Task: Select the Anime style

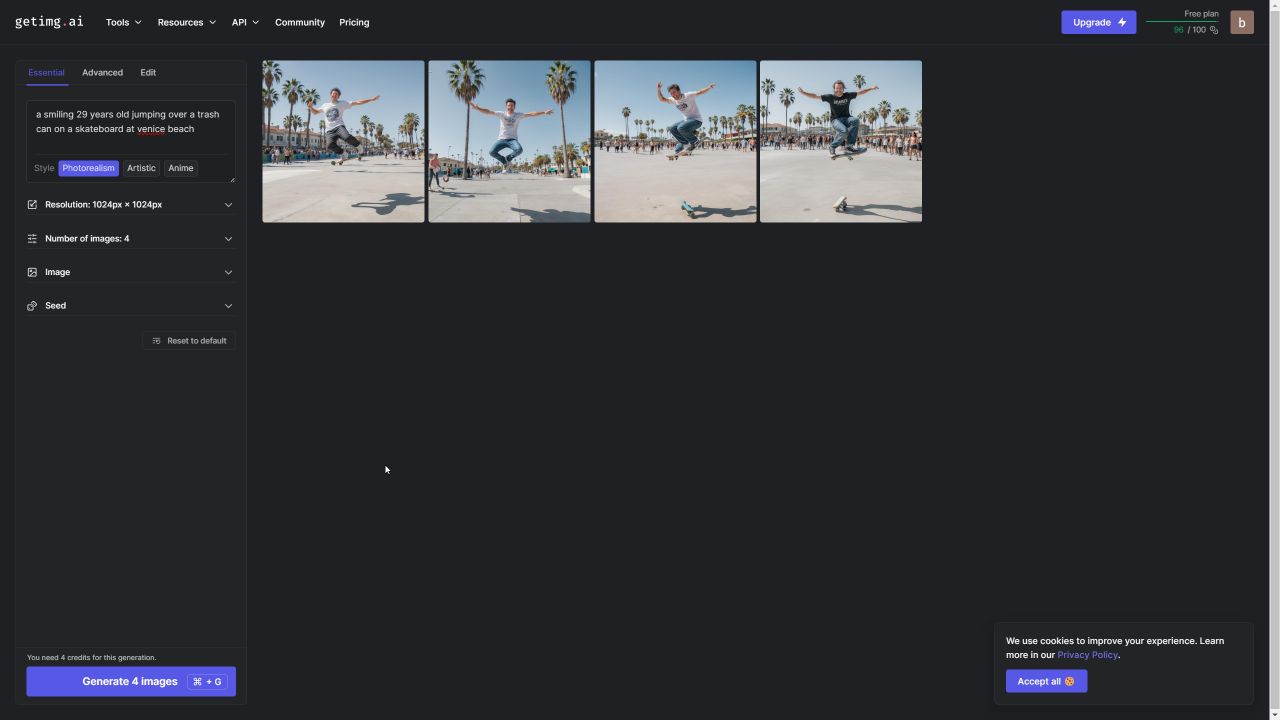Action: [x=180, y=168]
